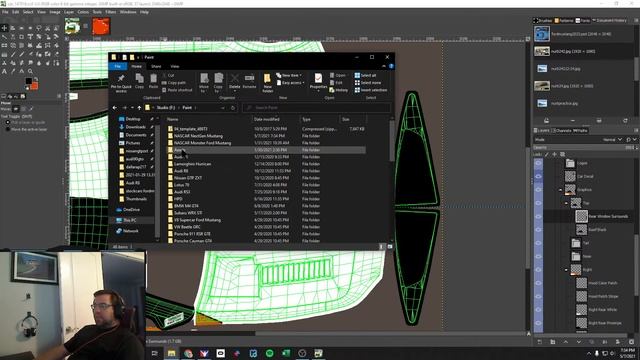Open the Layer menu in GIMP
This screenshot has height=360, width=640.
click(69, 12)
